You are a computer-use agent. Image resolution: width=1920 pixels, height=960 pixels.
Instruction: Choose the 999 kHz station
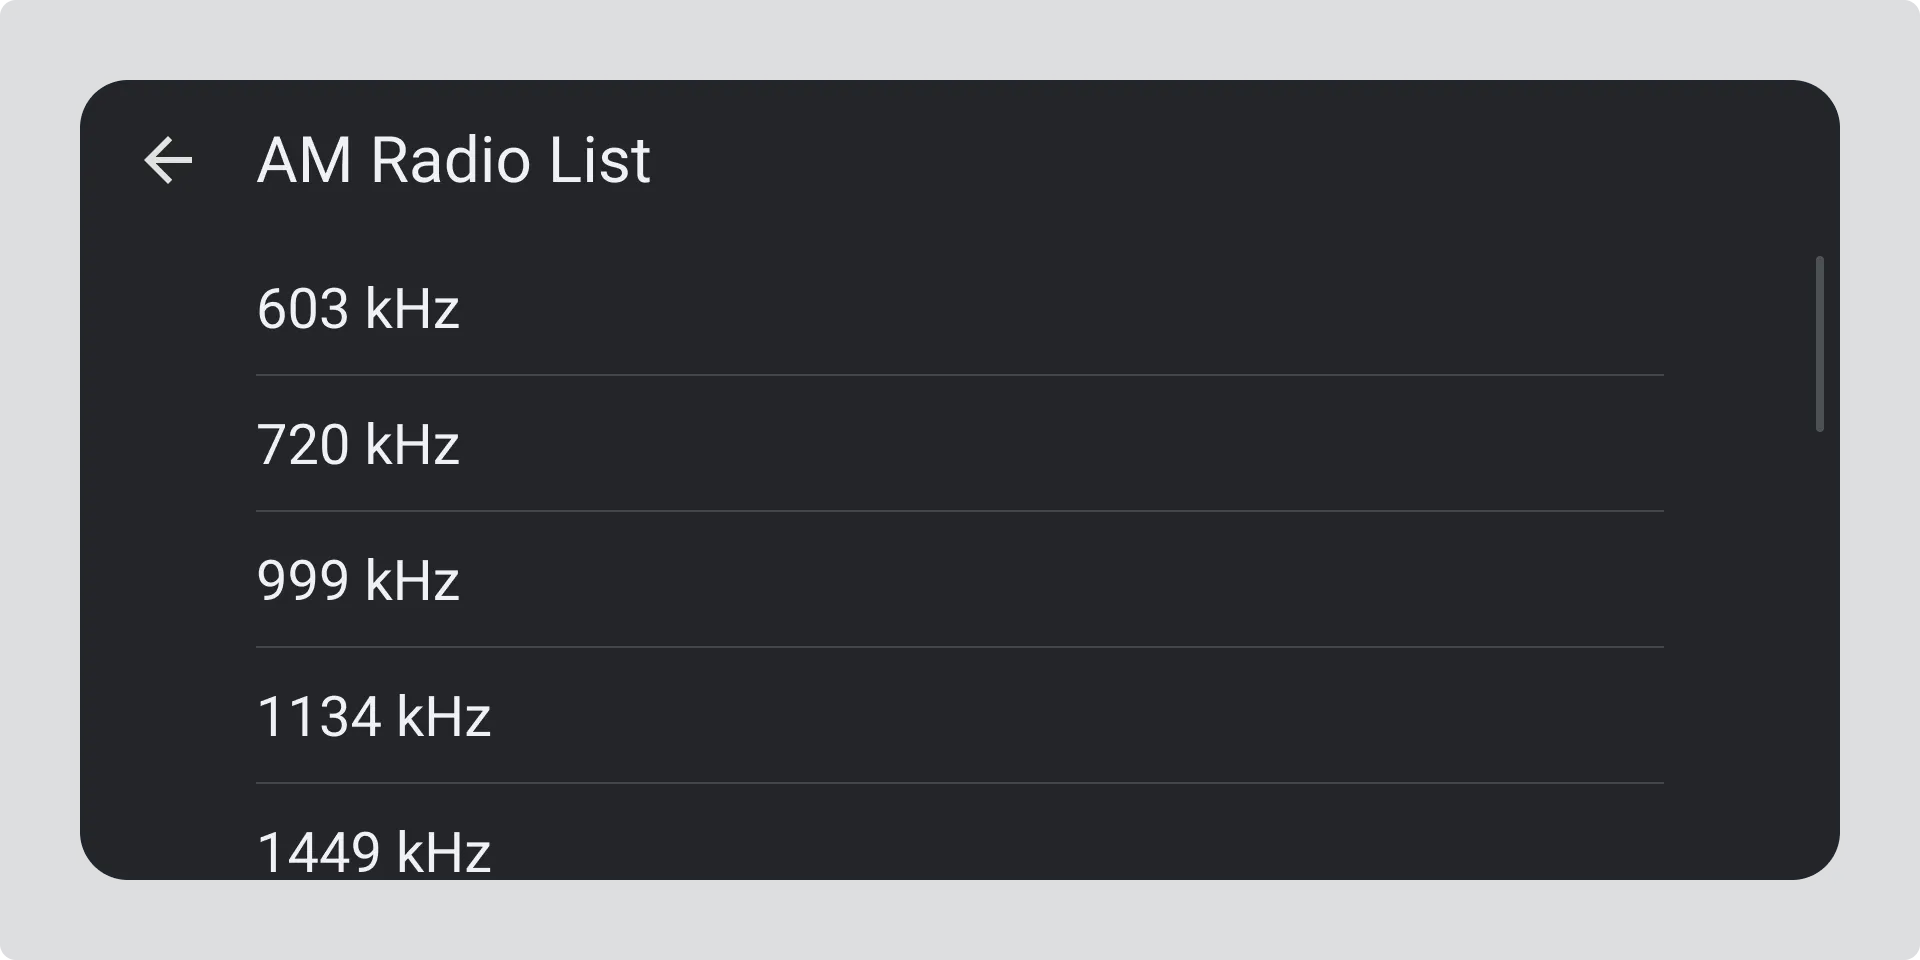click(x=358, y=580)
